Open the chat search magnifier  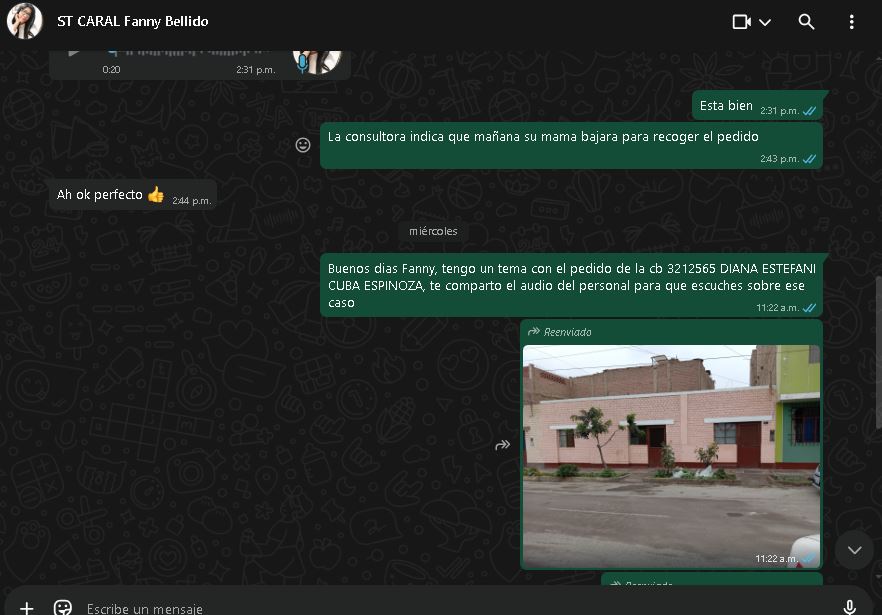(806, 22)
